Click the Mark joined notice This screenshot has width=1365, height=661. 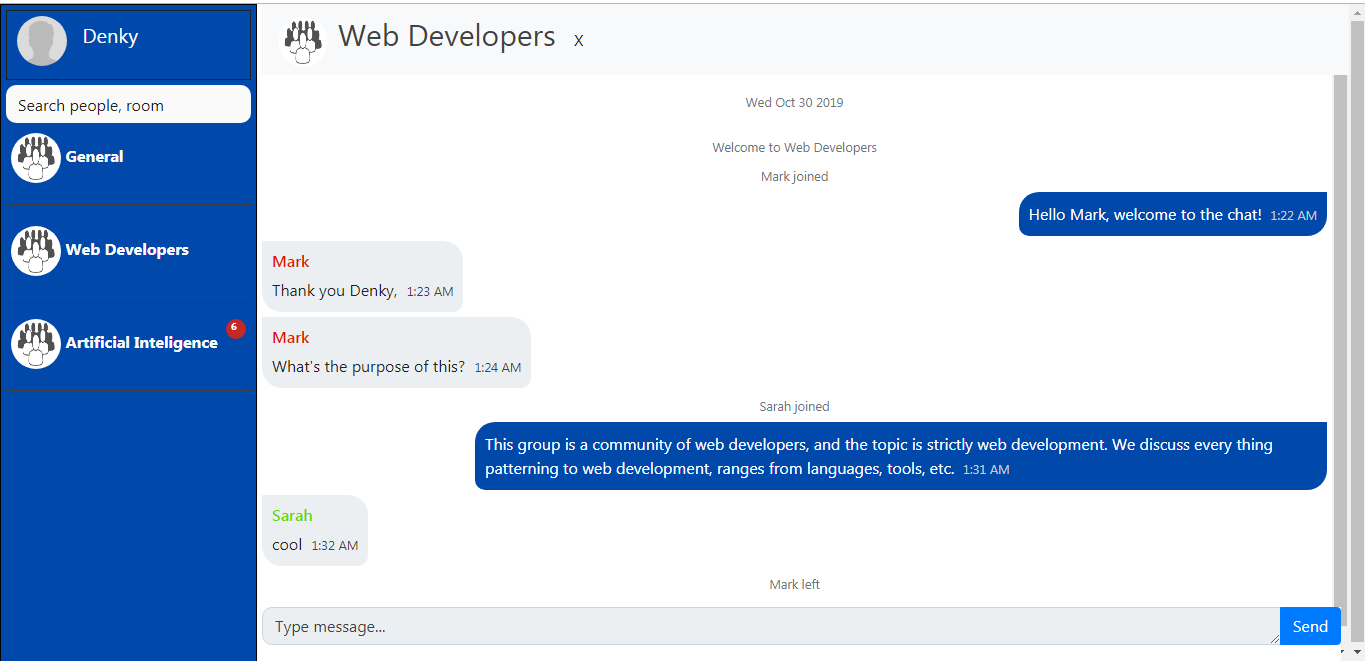[x=794, y=176]
